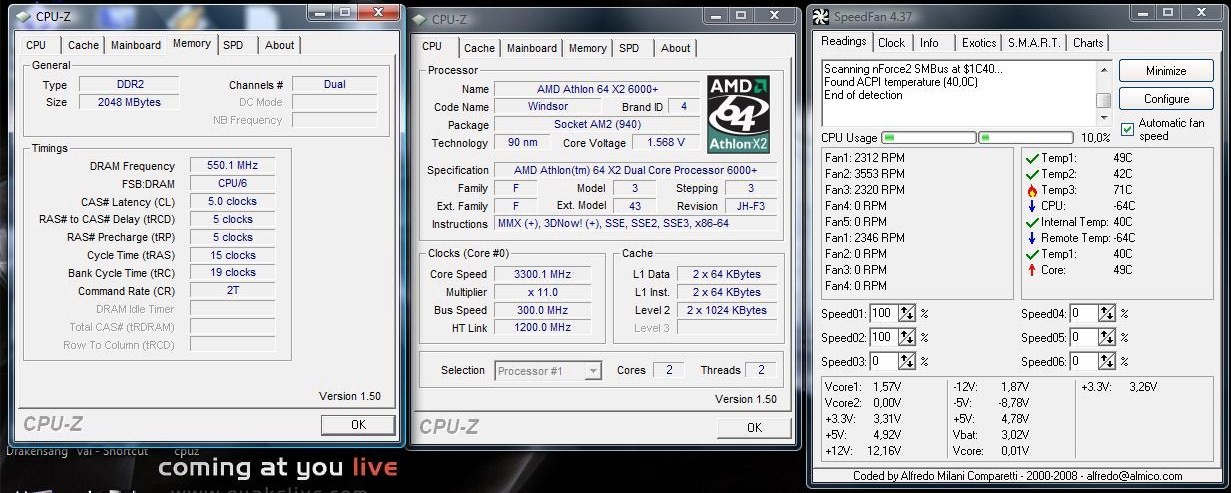The height and width of the screenshot is (493, 1231).
Task: Click the Fan2 3553 RPM reading
Action: [865, 173]
